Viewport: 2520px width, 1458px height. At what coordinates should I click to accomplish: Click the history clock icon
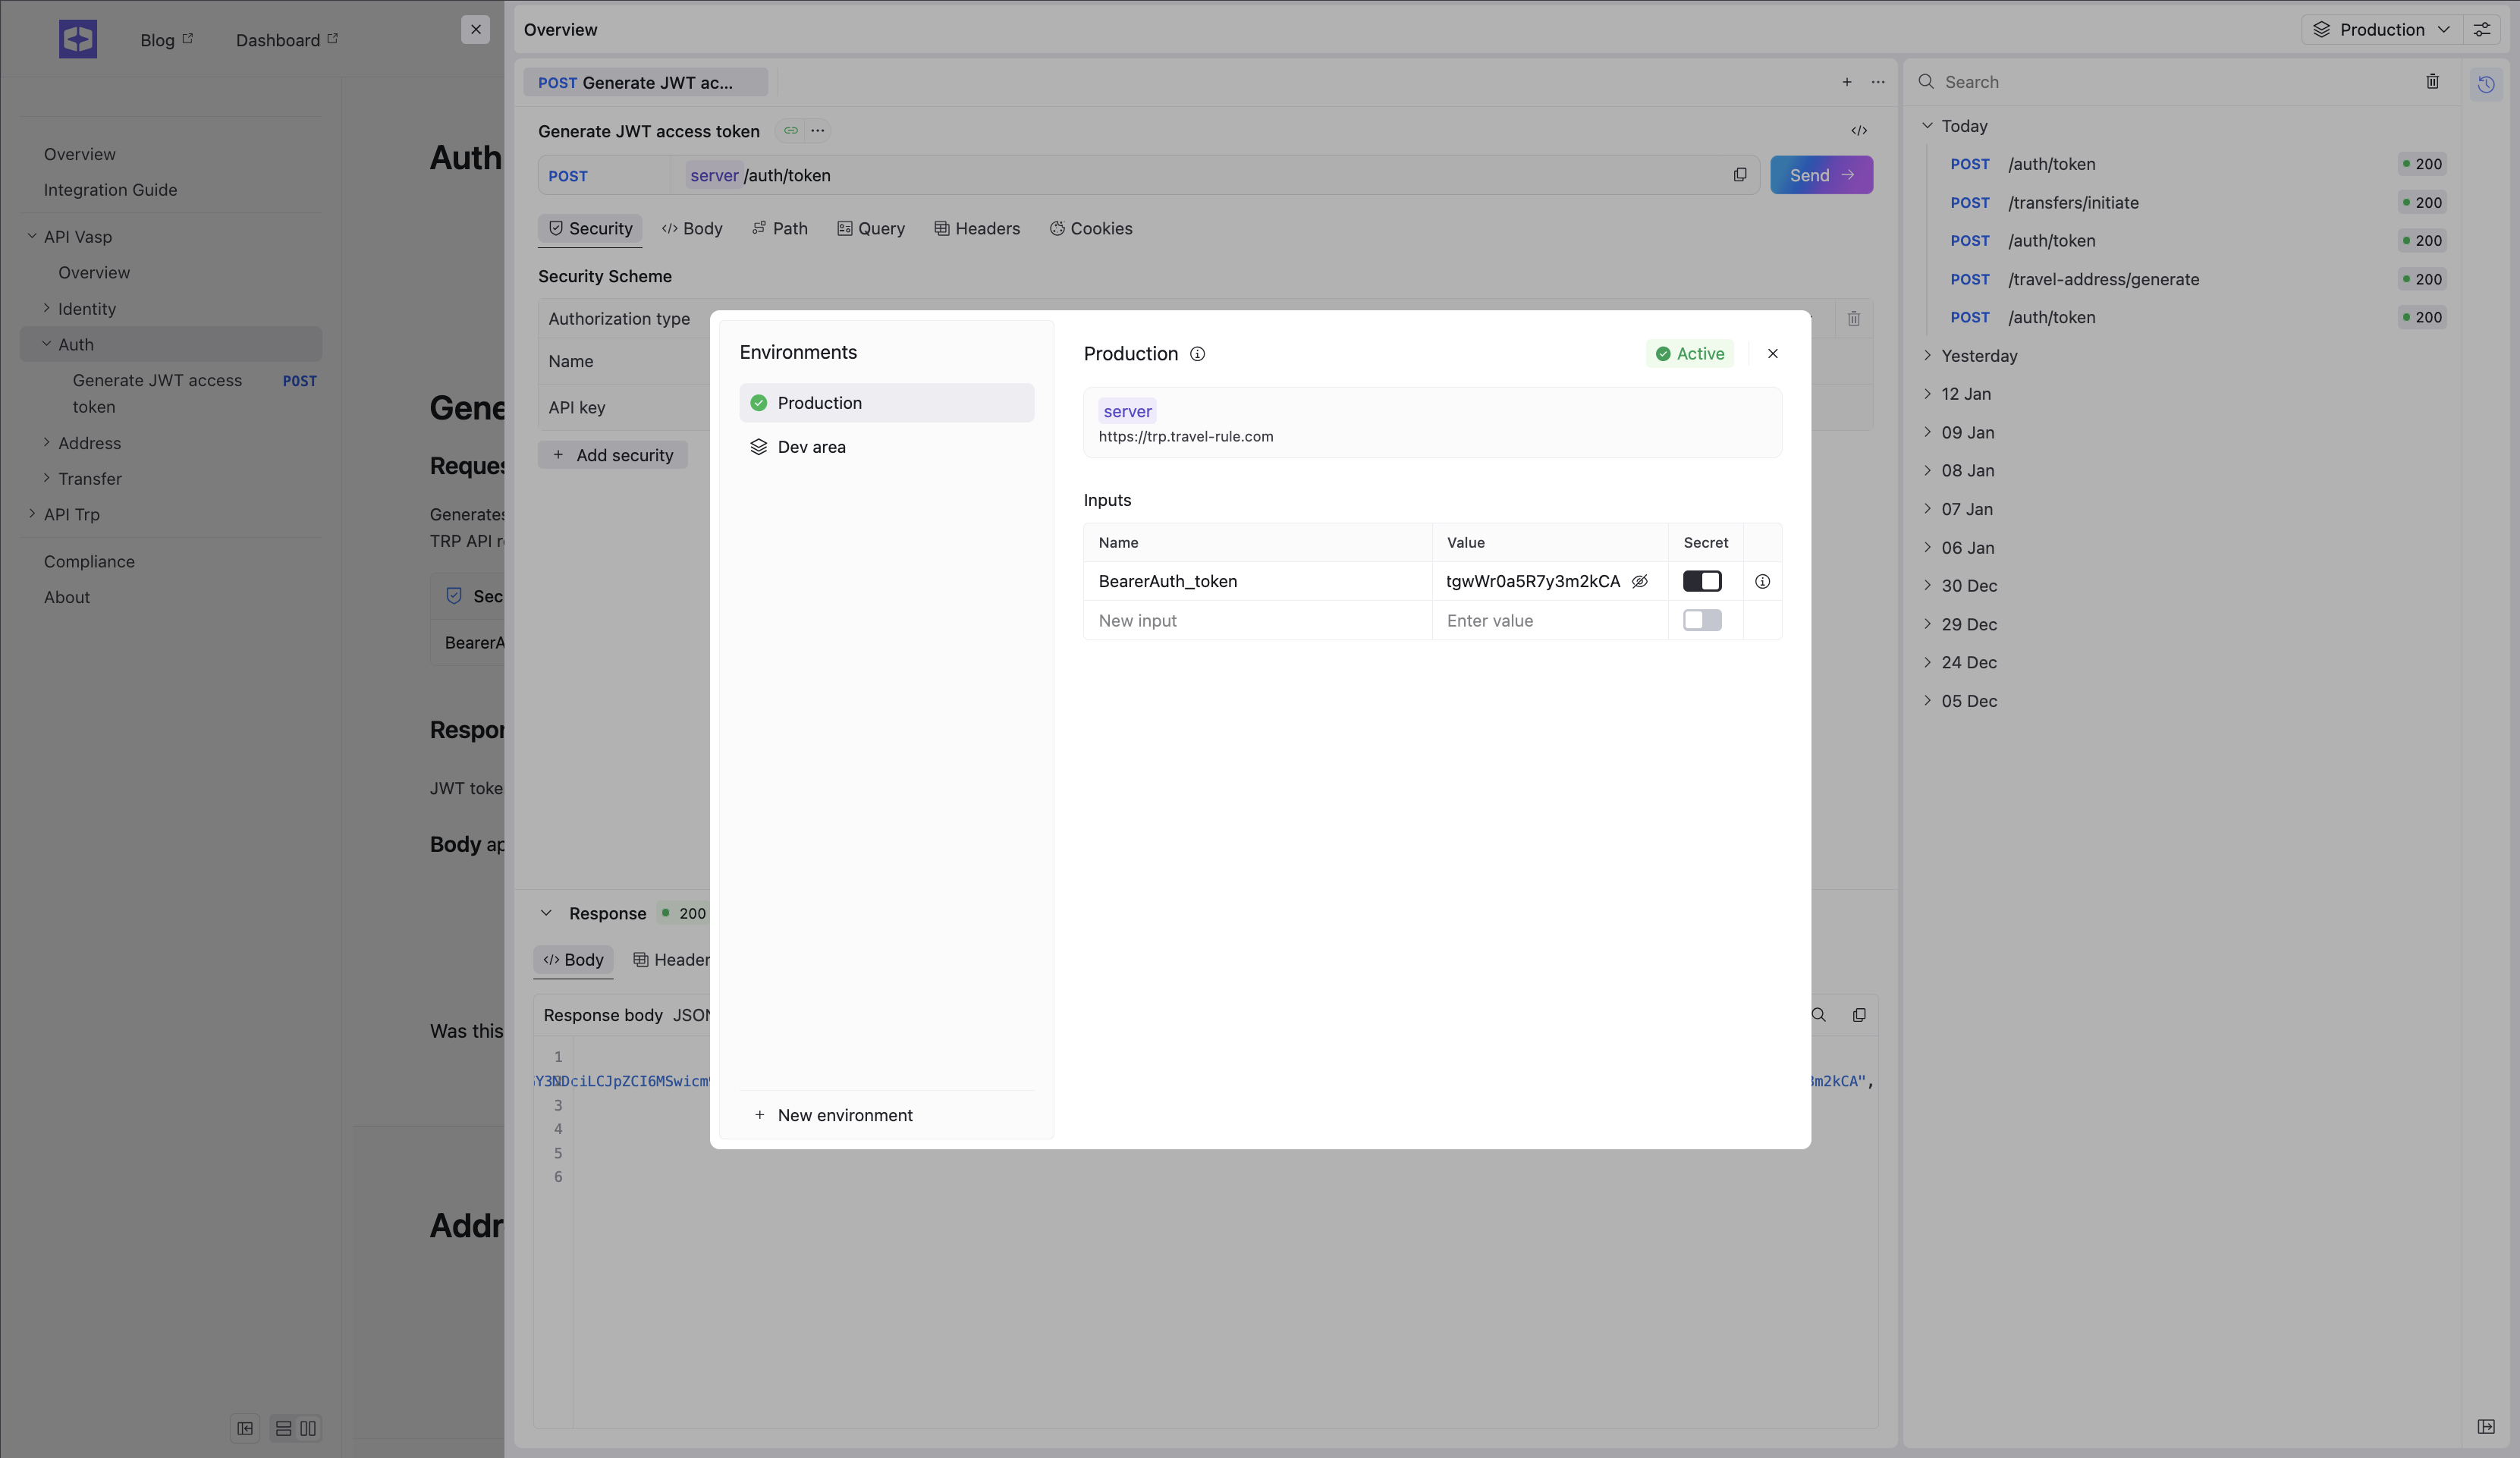[x=2485, y=84]
